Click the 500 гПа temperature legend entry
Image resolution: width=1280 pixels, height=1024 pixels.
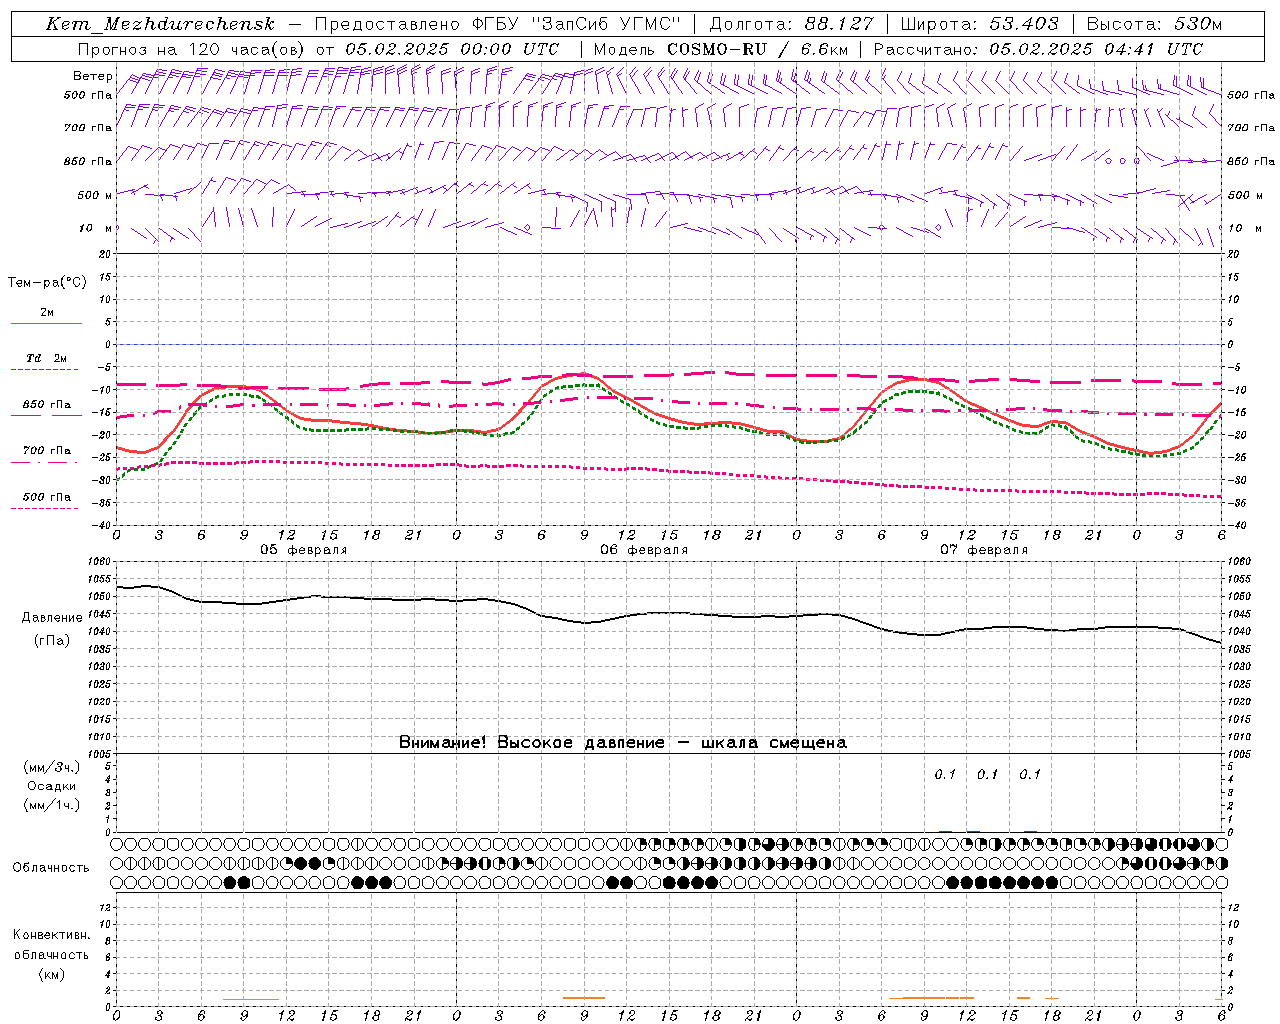tap(47, 497)
